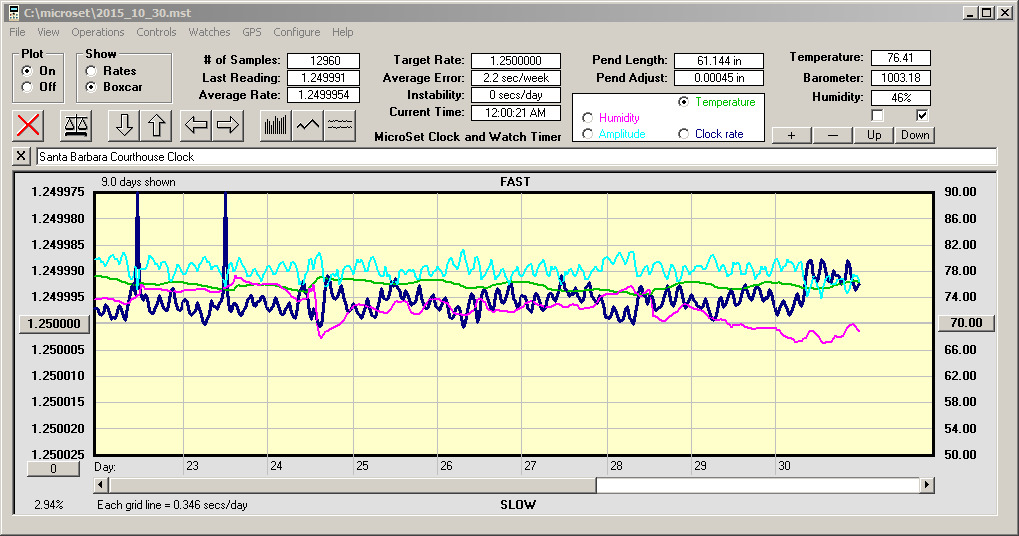Click the # of Samples field

click(x=324, y=60)
